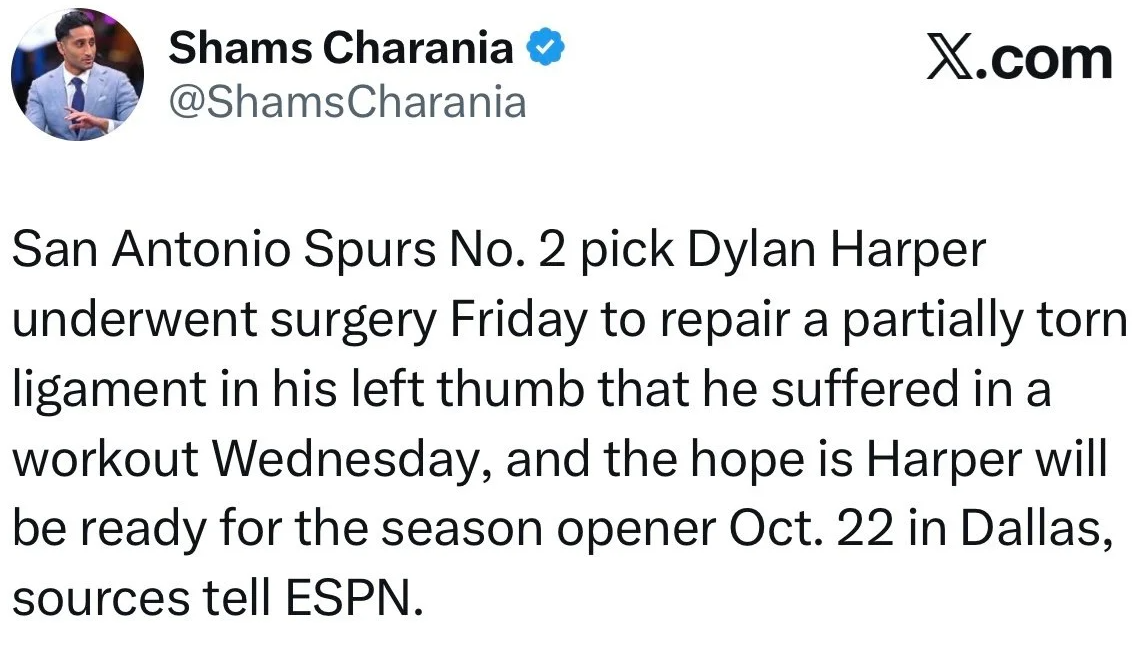Click the @ShamsCharania handle

click(x=347, y=101)
